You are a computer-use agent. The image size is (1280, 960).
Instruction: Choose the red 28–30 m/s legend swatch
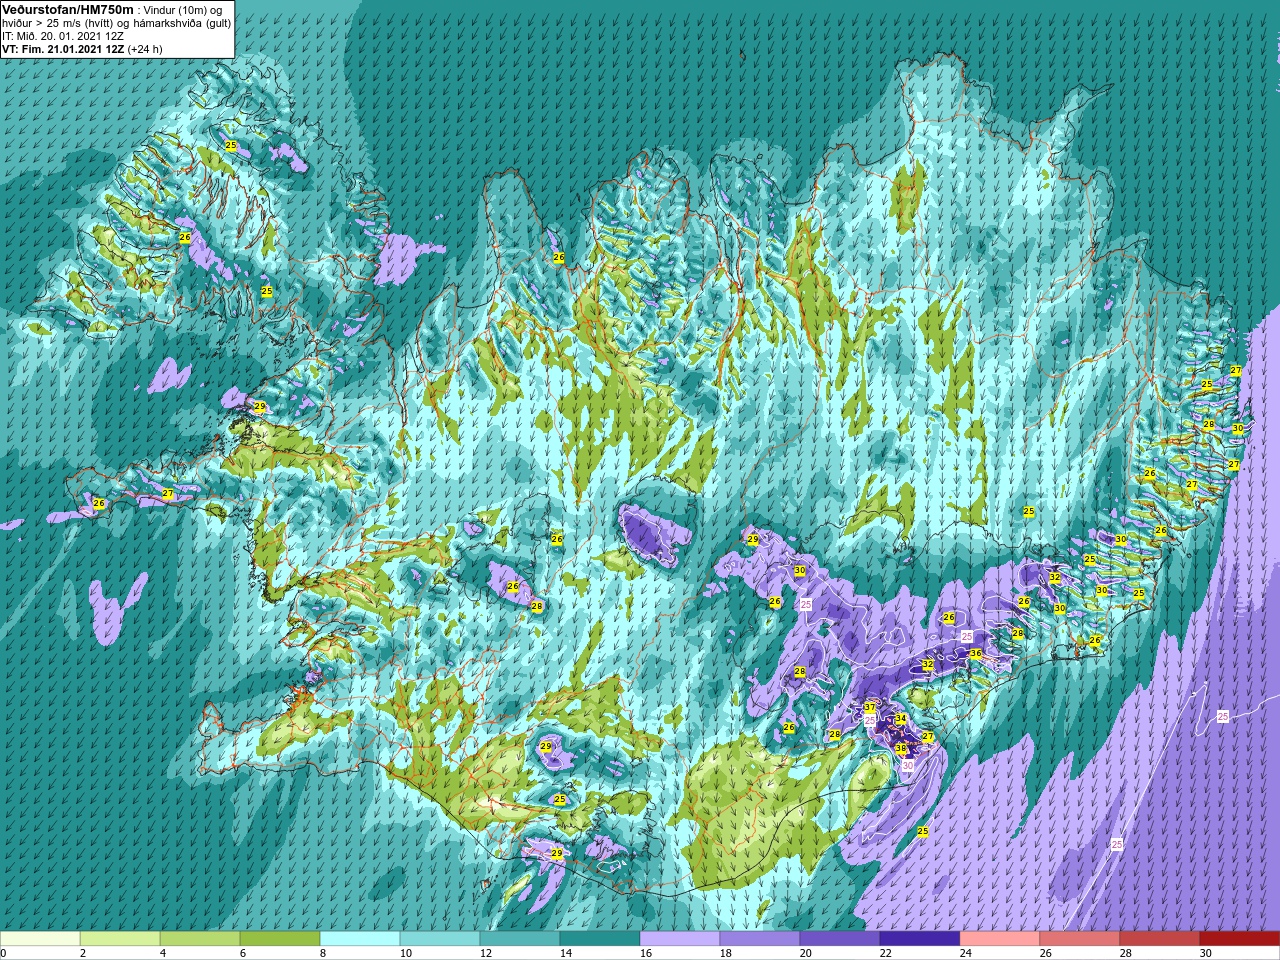(1160, 939)
